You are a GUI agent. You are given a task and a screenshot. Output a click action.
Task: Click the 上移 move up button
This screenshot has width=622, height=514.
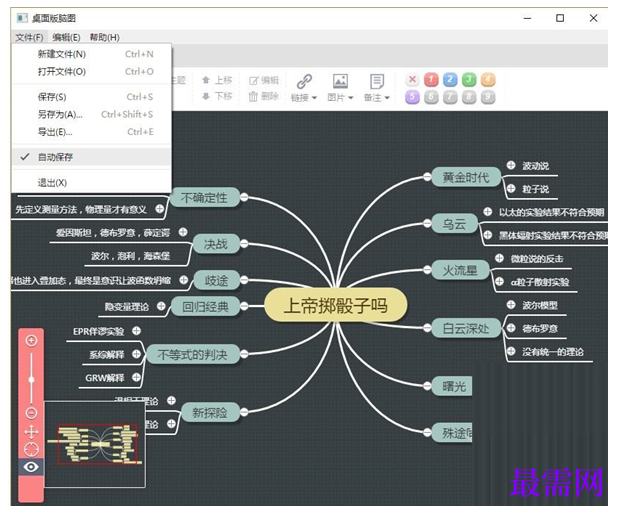(x=217, y=80)
